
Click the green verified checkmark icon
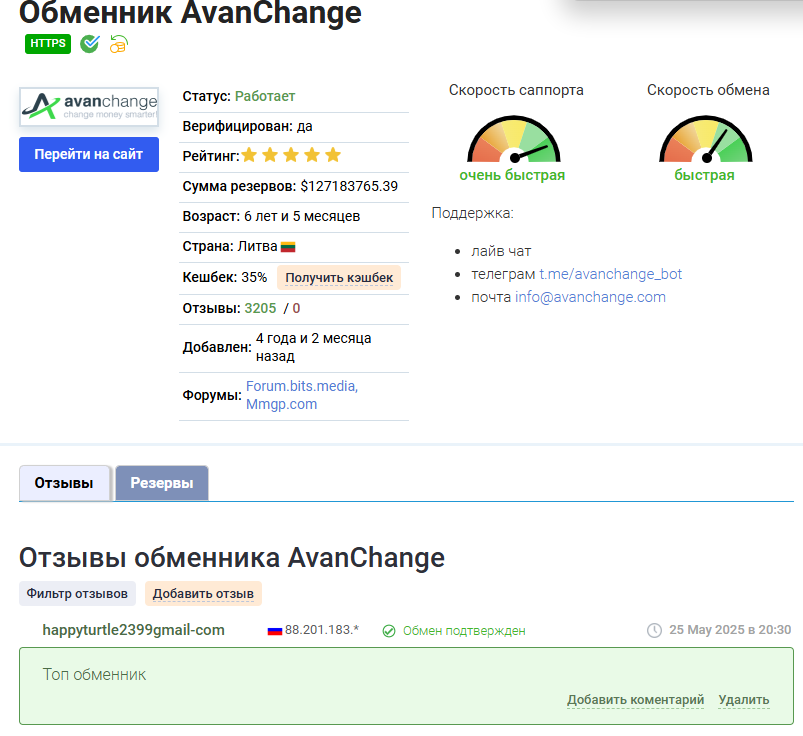coord(90,44)
